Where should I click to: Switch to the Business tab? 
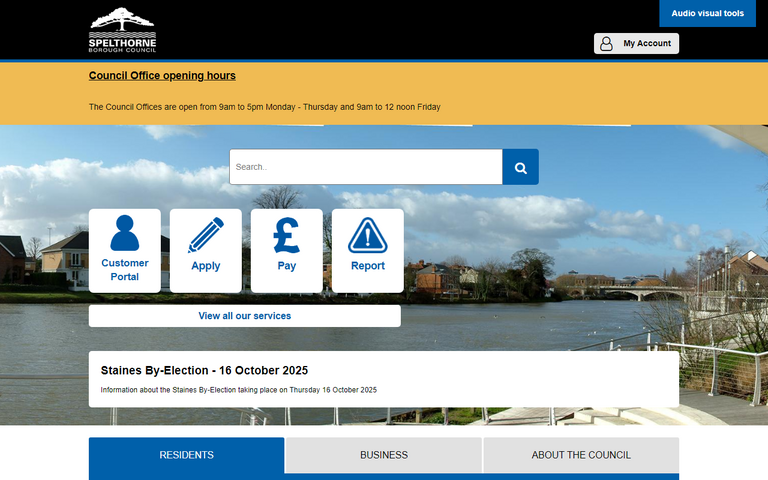[x=384, y=455]
